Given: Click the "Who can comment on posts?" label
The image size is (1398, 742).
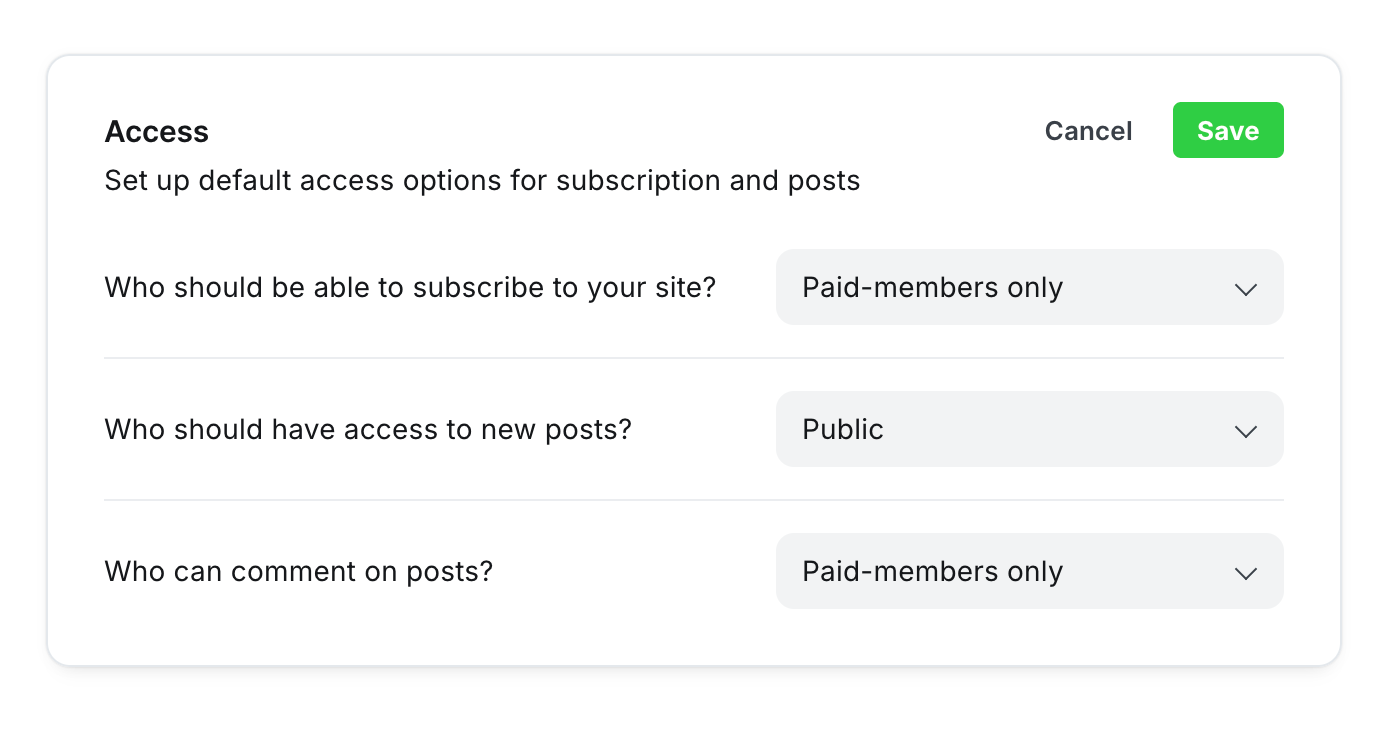Looking at the screenshot, I should (x=299, y=571).
